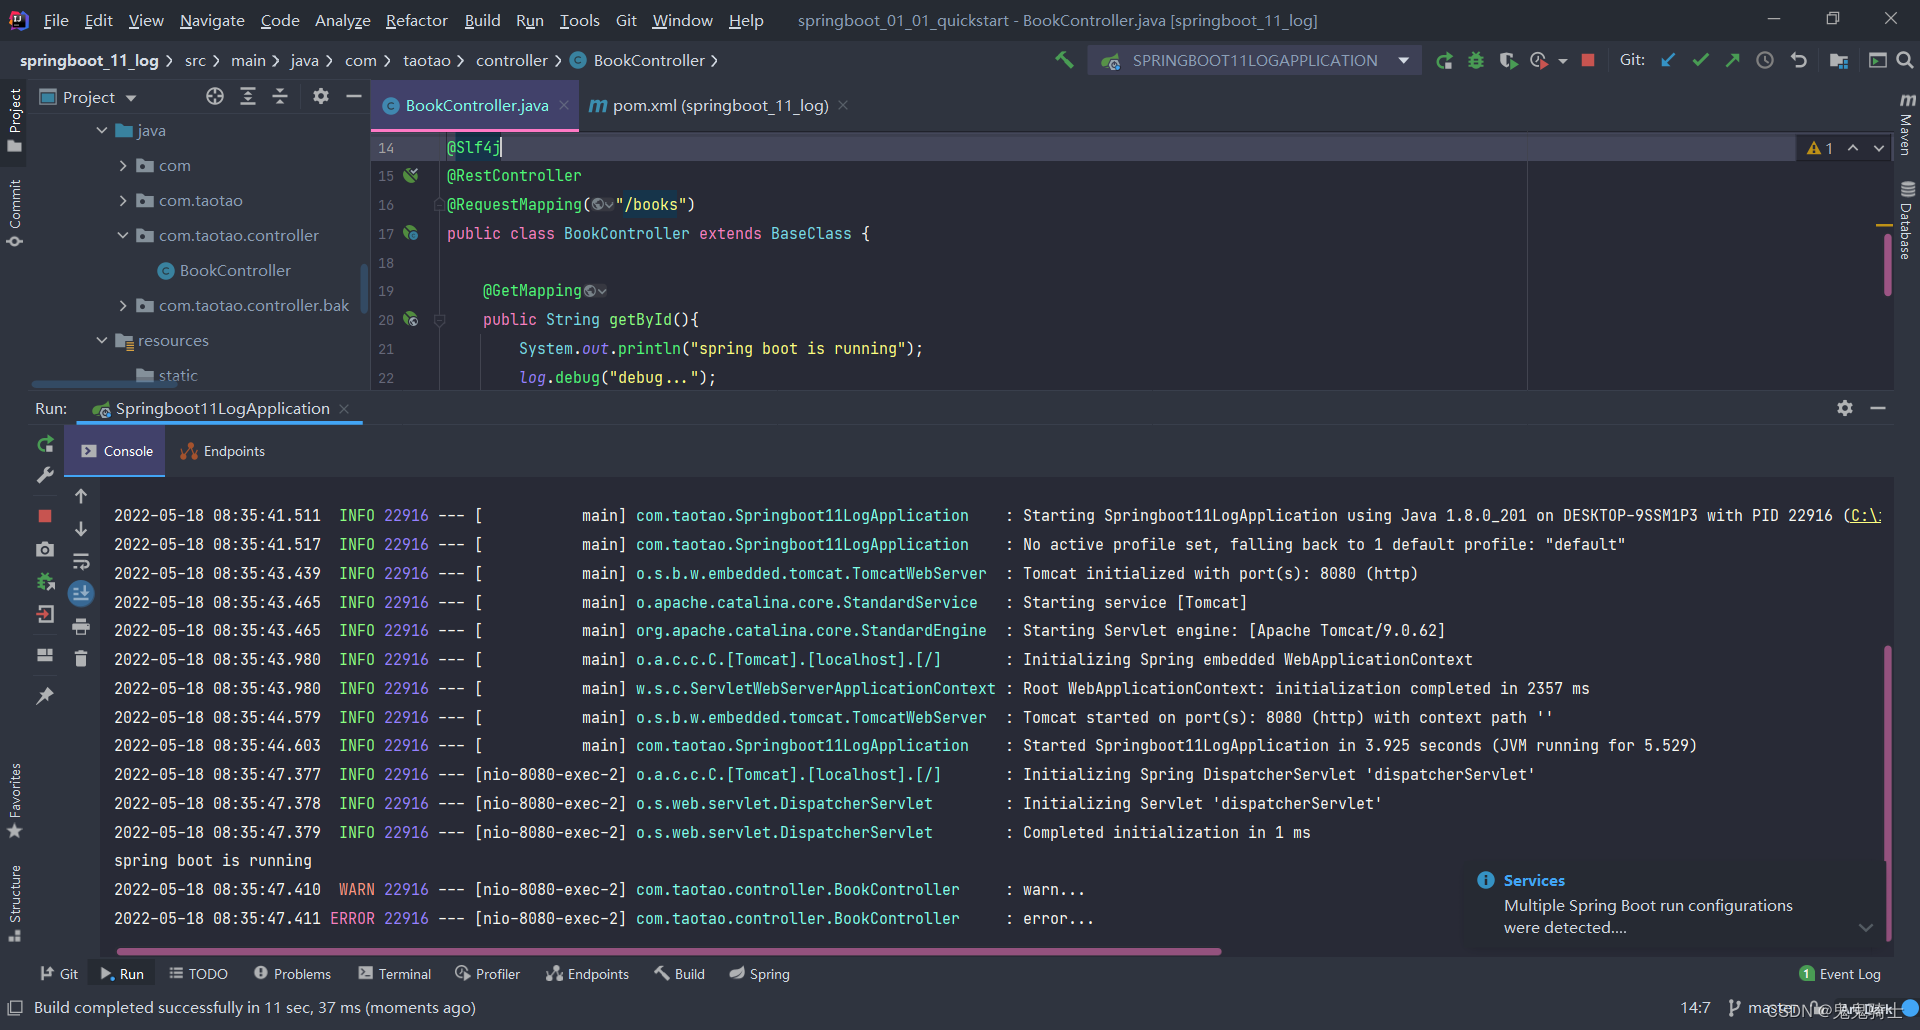Click gutter run icon on line 17
This screenshot has height=1030, width=1920.
(x=410, y=233)
